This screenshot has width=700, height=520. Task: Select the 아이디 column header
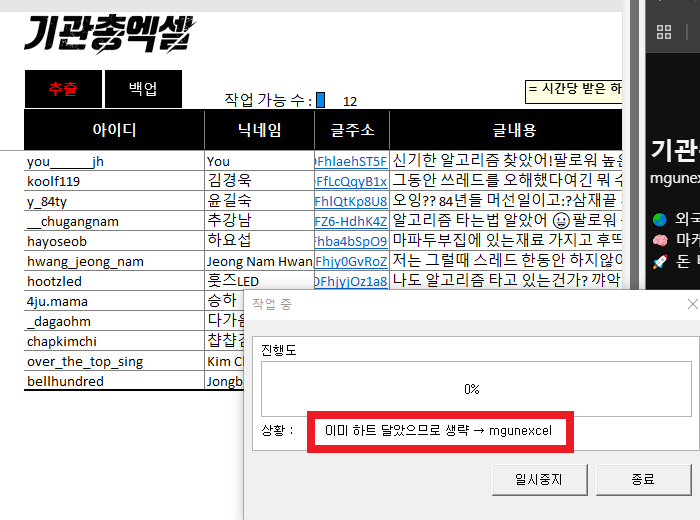(114, 130)
